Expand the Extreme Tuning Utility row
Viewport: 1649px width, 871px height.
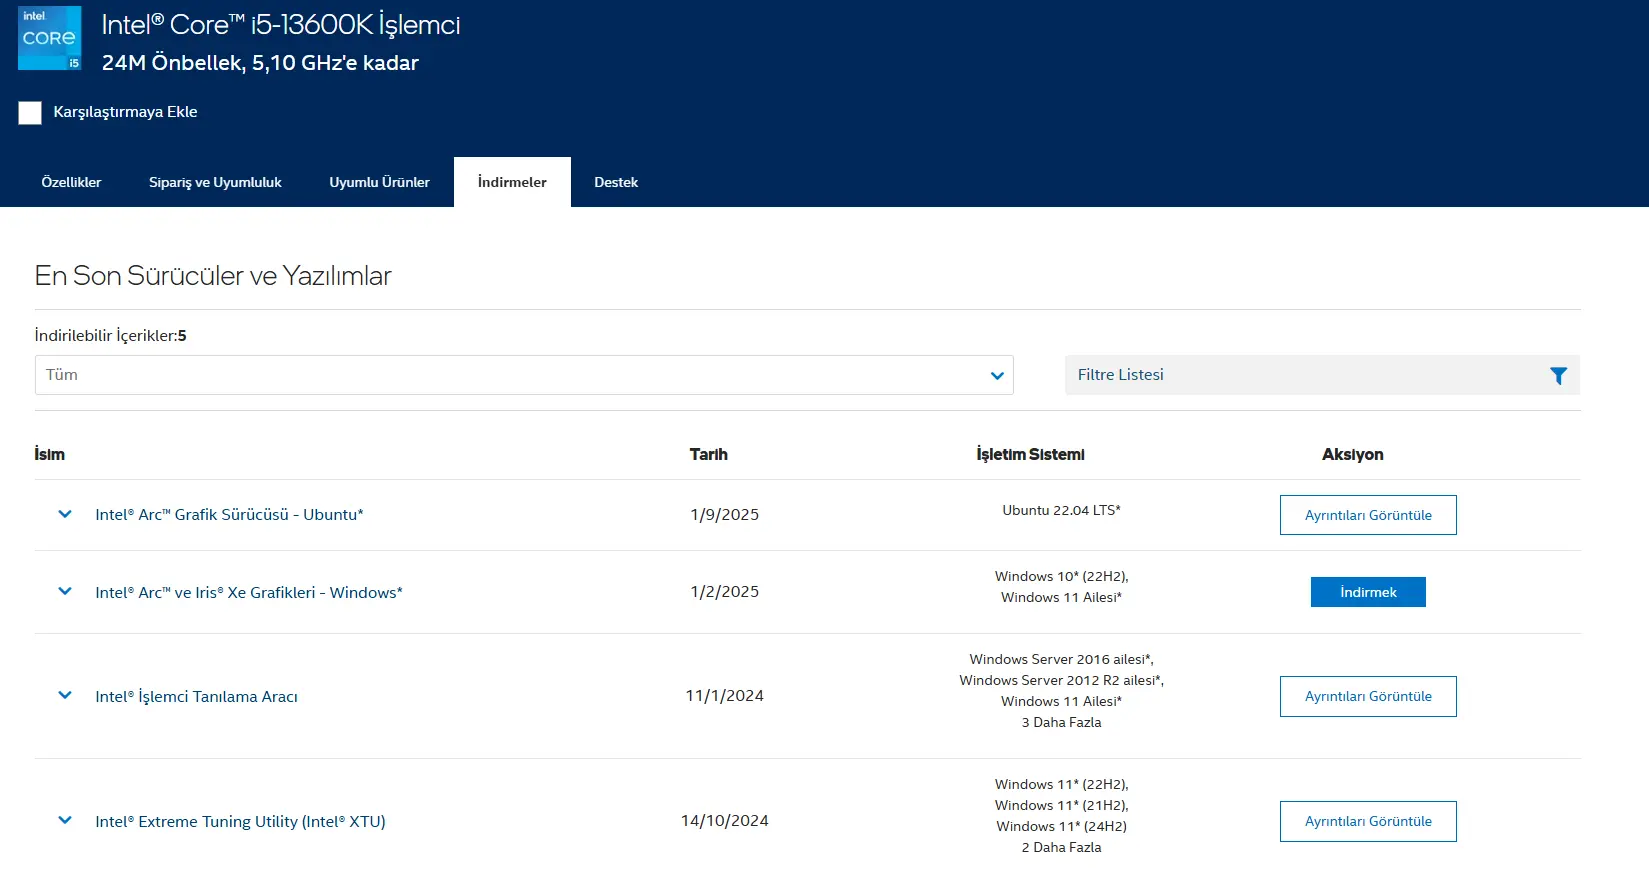65,821
